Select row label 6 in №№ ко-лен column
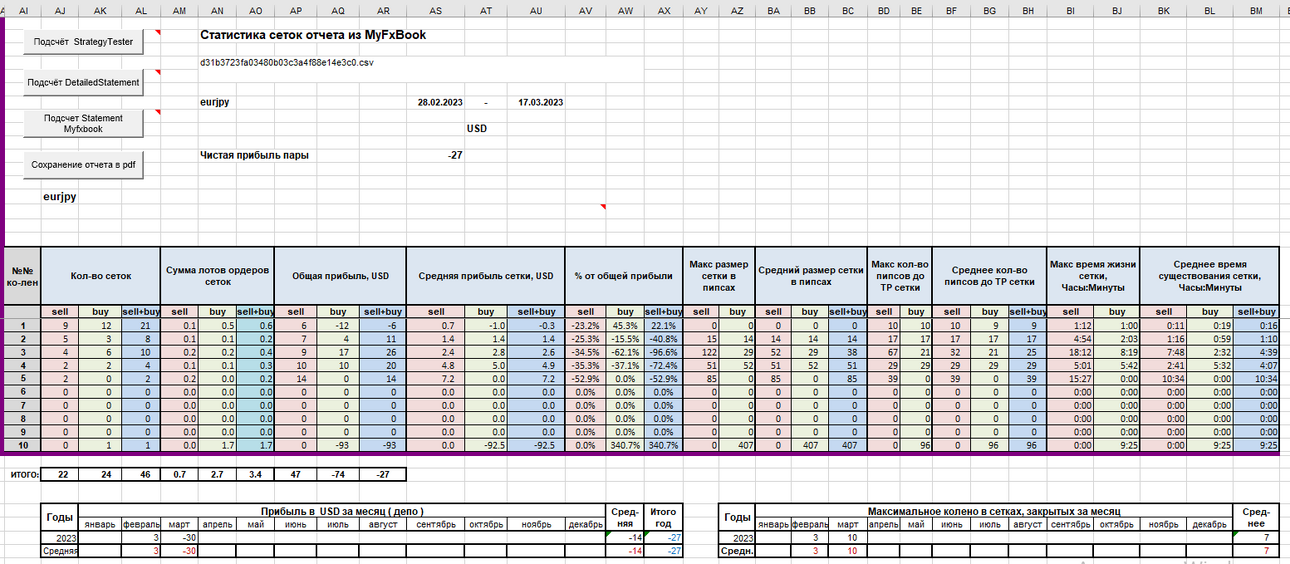Image resolution: width=1290 pixels, height=564 pixels. click(x=22, y=392)
